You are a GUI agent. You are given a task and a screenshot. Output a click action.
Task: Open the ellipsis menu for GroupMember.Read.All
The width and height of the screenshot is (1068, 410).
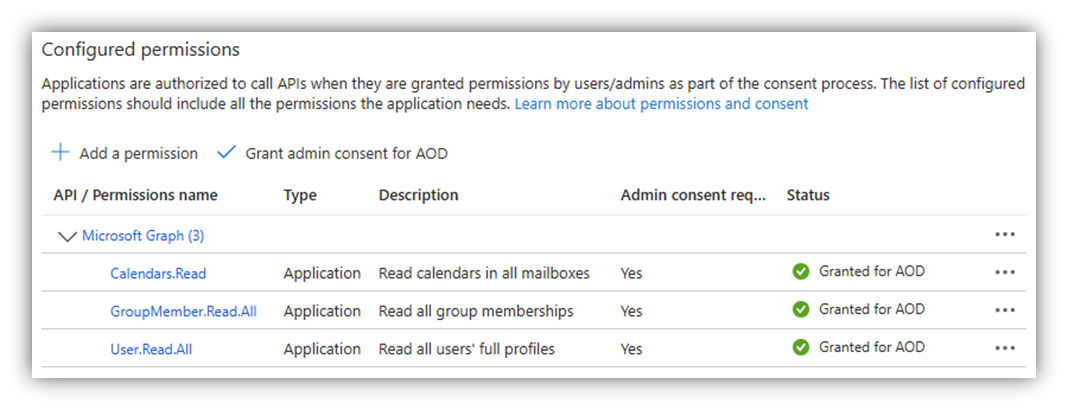1005,310
